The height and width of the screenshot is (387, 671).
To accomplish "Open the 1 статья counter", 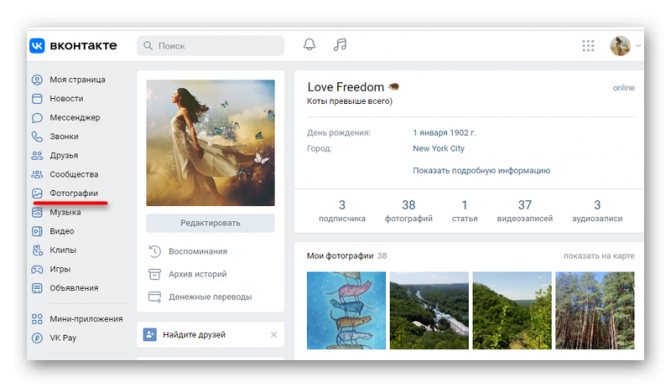I will click(x=465, y=211).
